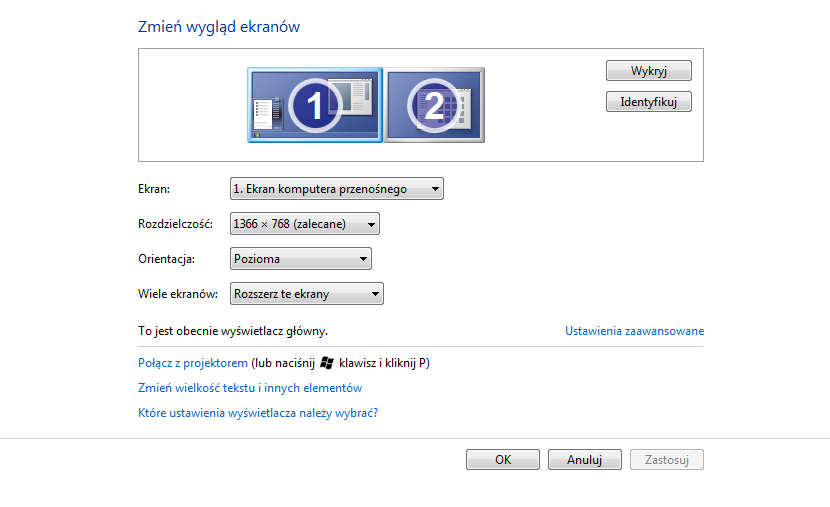Screen dimensions: 830x507
Task: Click the Identyfikuj button
Action: (x=648, y=102)
